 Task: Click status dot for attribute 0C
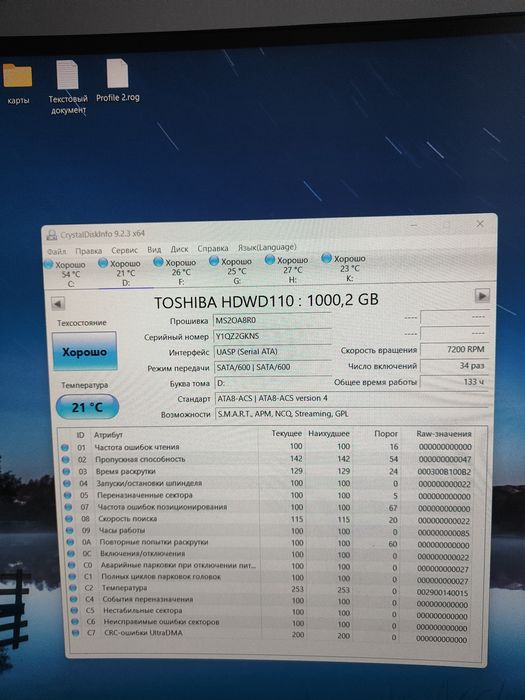(x=71, y=554)
